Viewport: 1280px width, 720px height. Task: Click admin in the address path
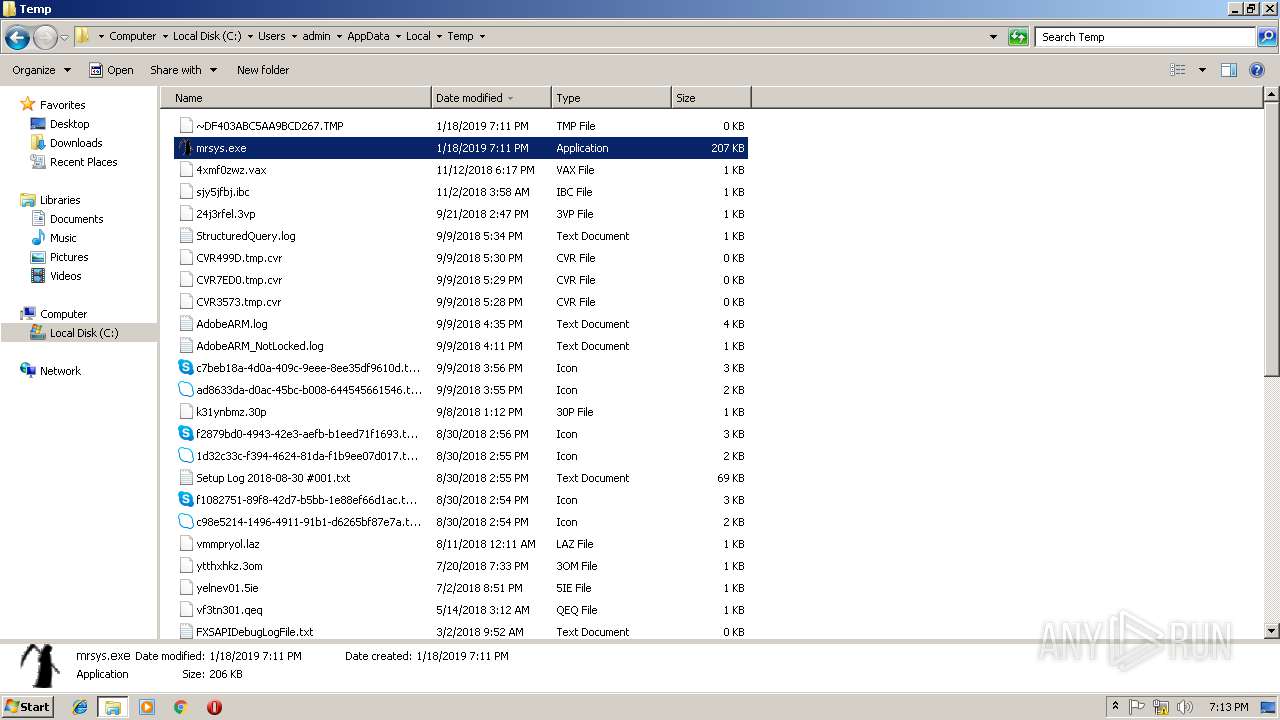[316, 36]
